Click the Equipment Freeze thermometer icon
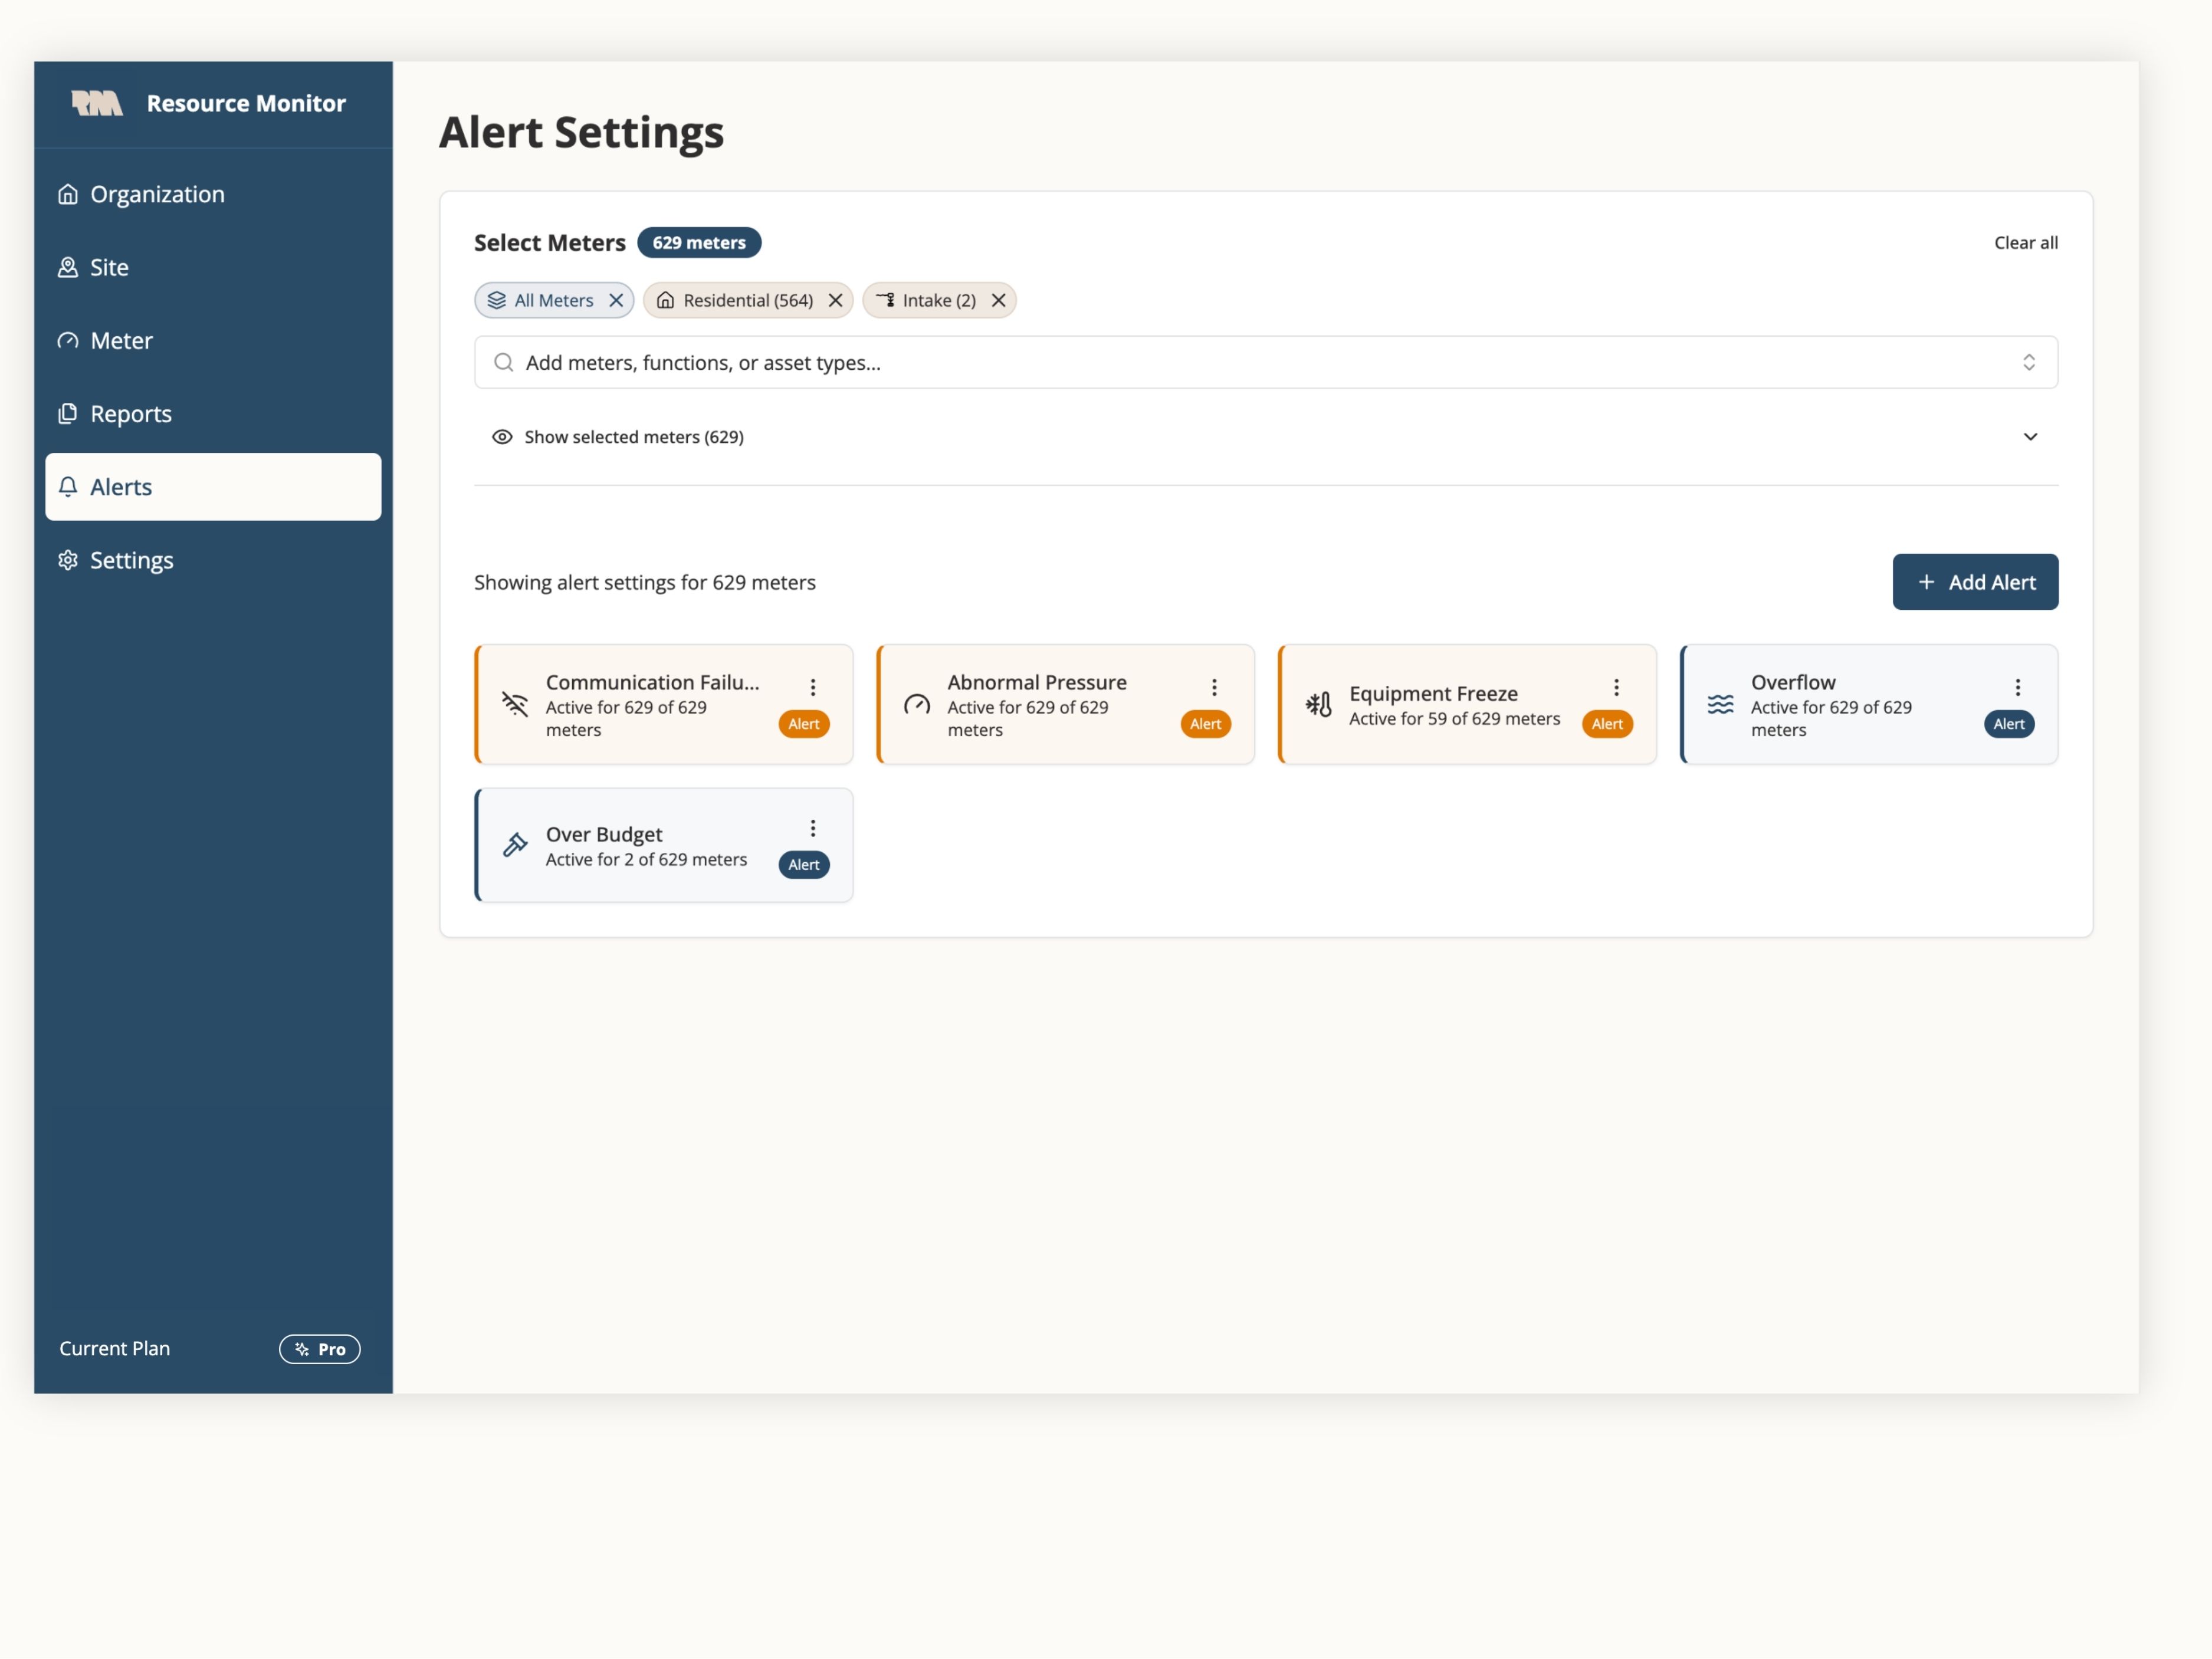This screenshot has width=2212, height=1659. pos(1318,705)
